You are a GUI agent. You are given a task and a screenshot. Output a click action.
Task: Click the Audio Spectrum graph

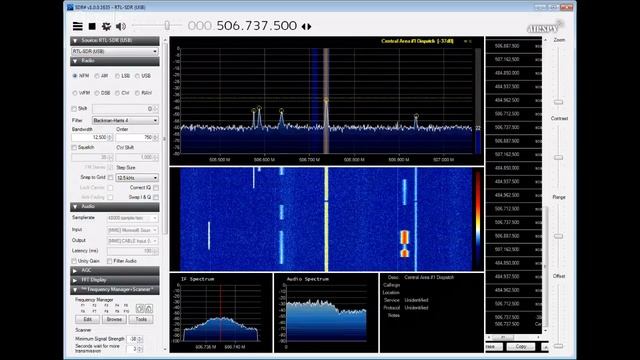326,313
